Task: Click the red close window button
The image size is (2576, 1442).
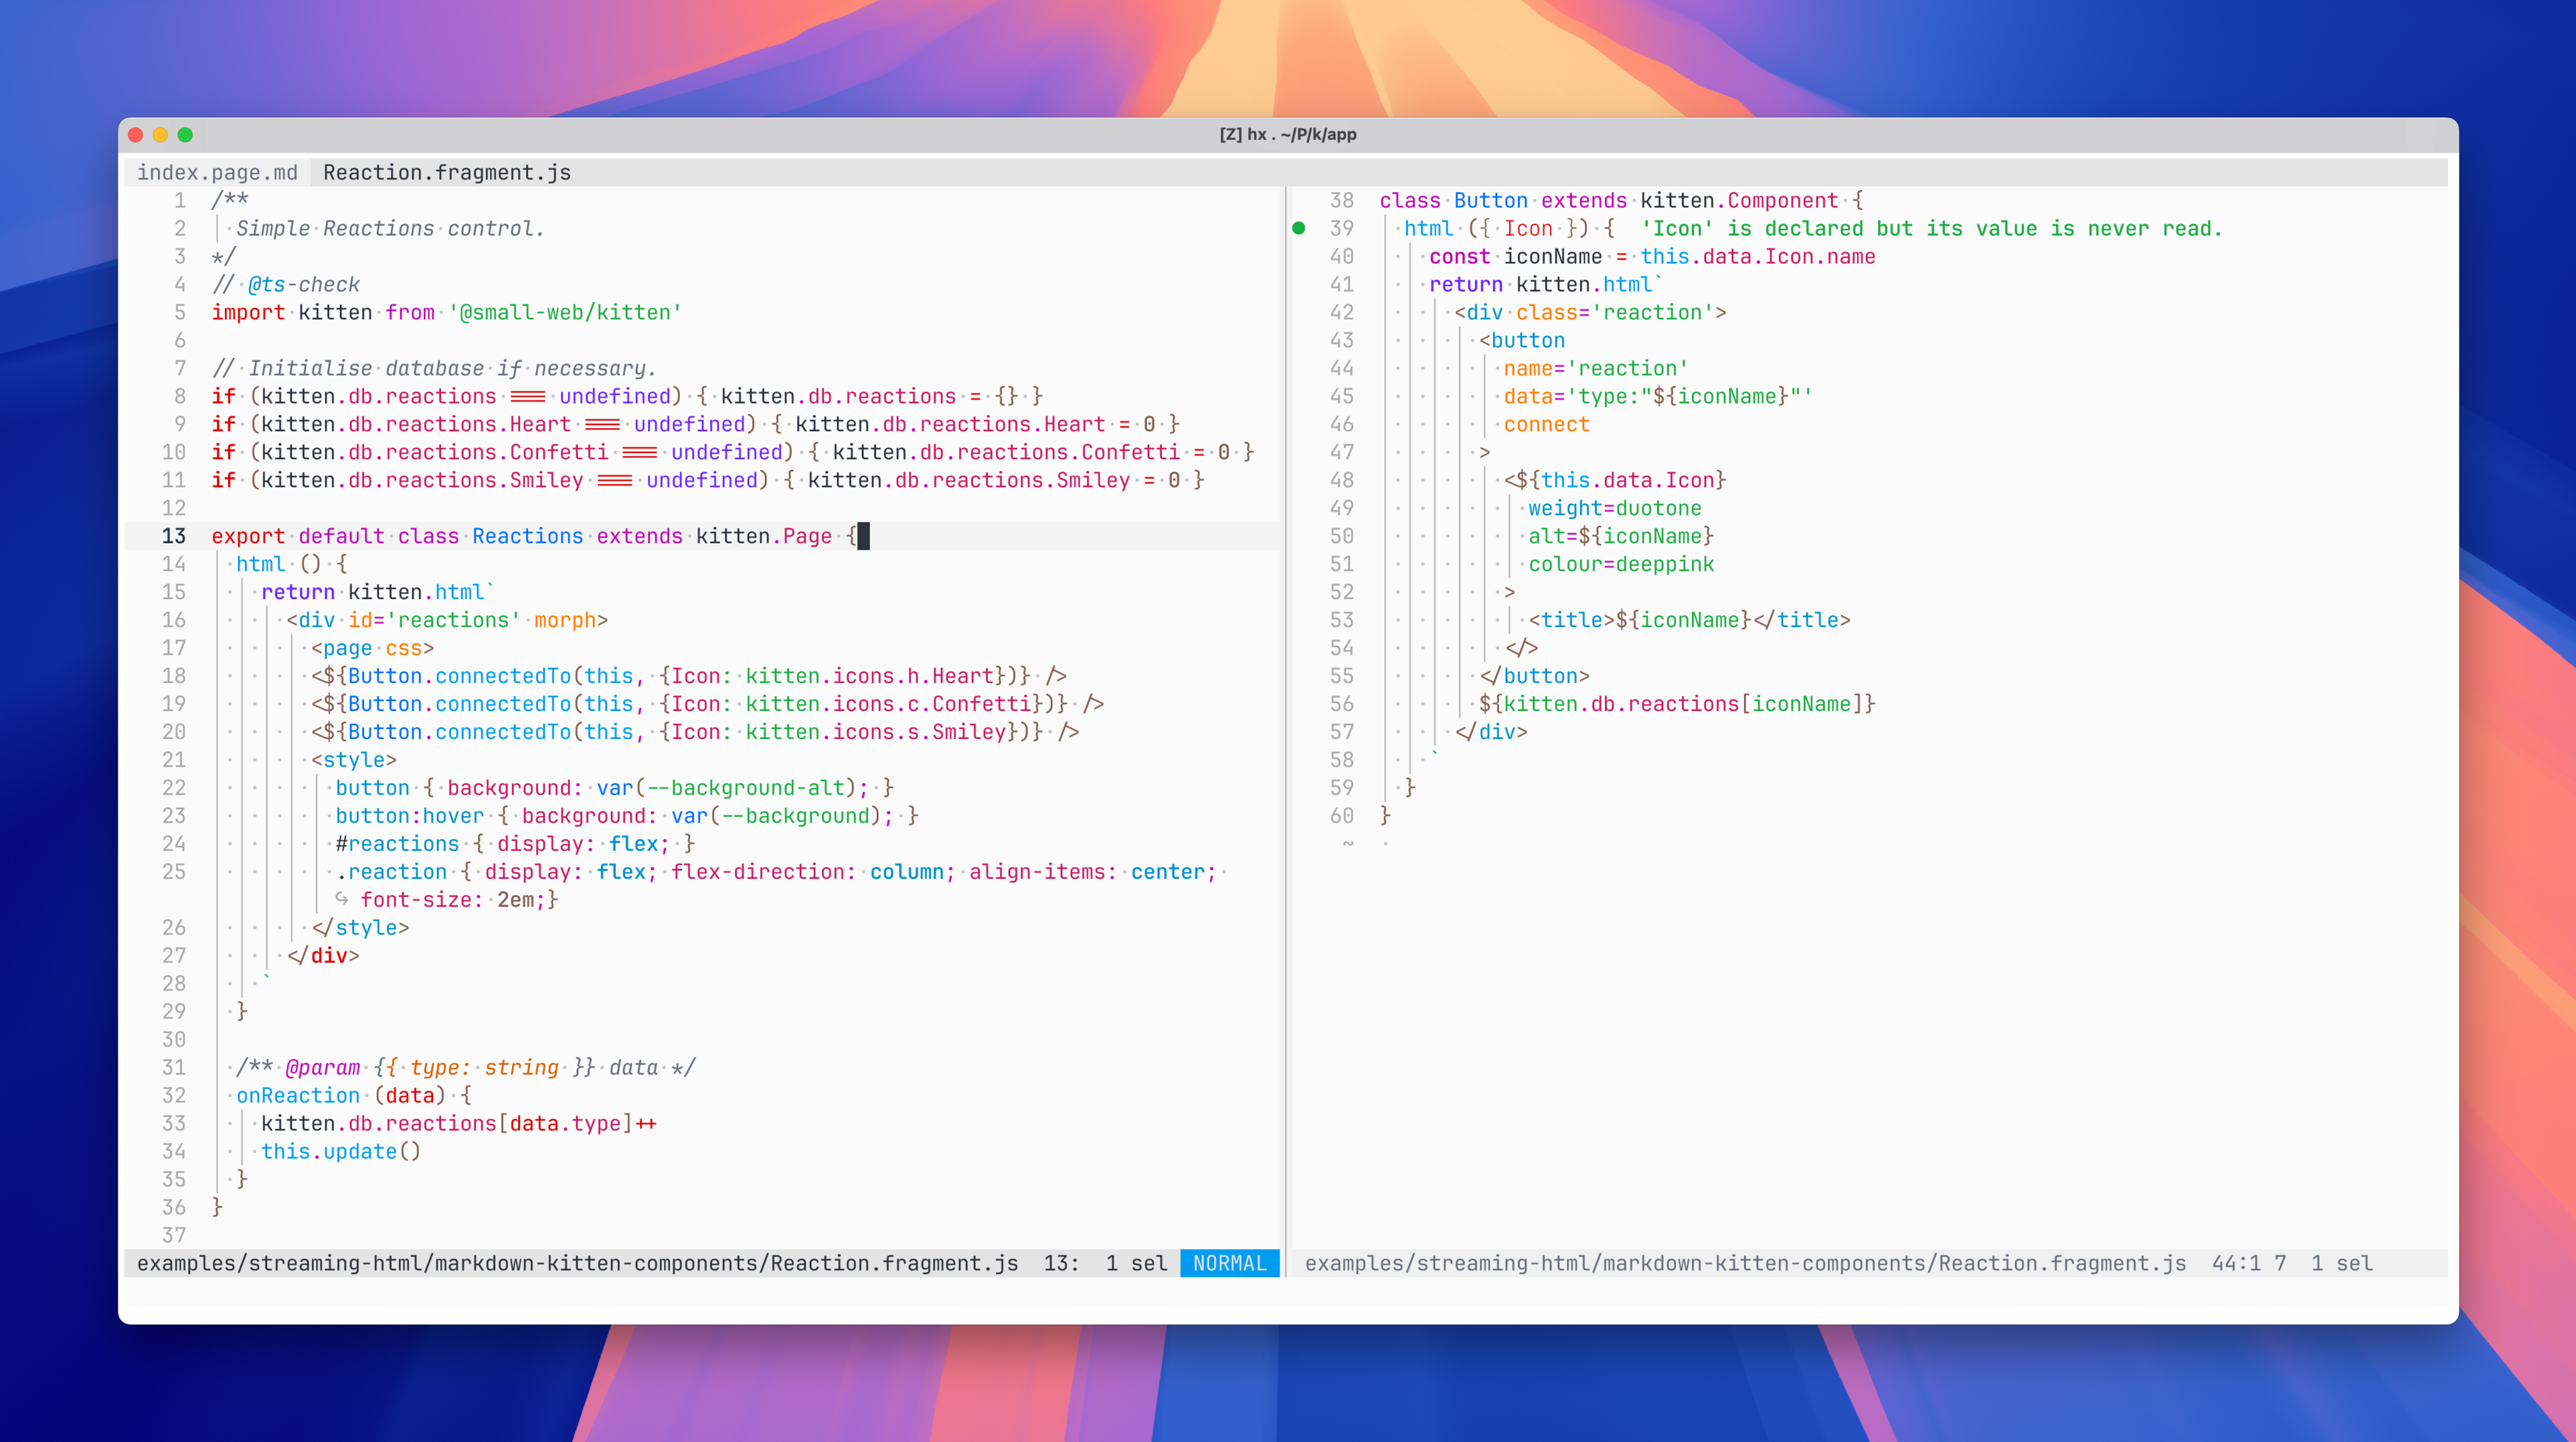Action: [136, 134]
